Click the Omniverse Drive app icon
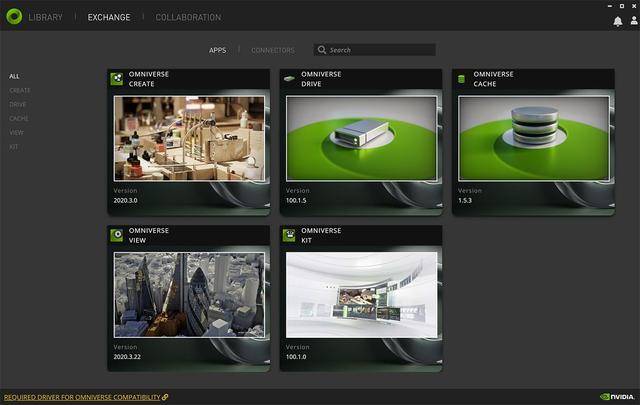Viewport: 640px width, 405px height. pyautogui.click(x=289, y=78)
